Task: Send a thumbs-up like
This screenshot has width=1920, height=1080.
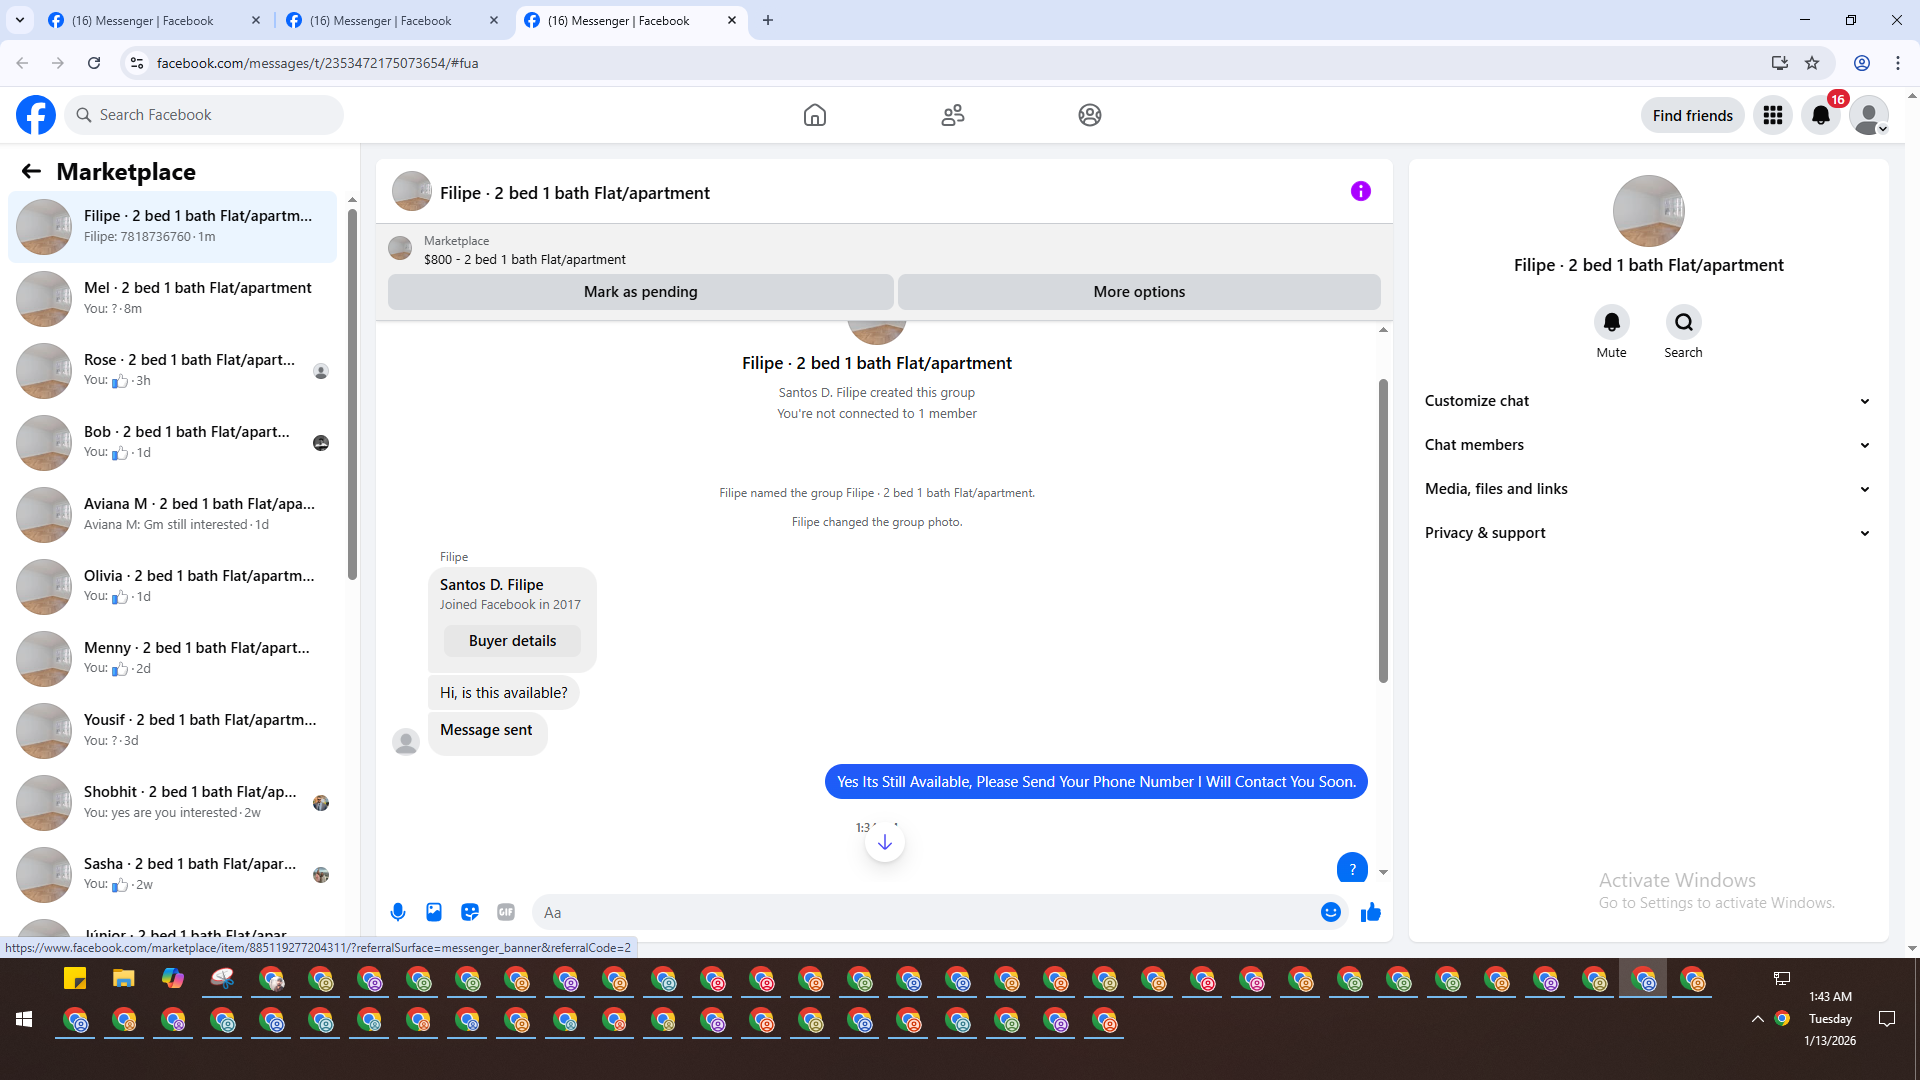Action: [x=1370, y=912]
